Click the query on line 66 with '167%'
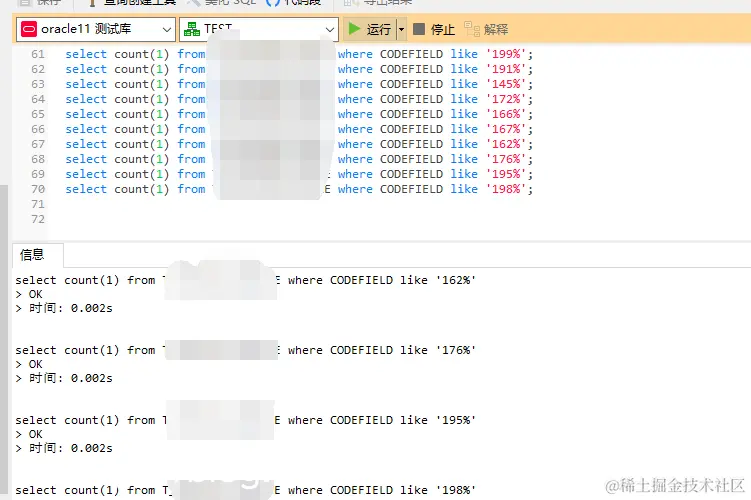 tap(299, 129)
